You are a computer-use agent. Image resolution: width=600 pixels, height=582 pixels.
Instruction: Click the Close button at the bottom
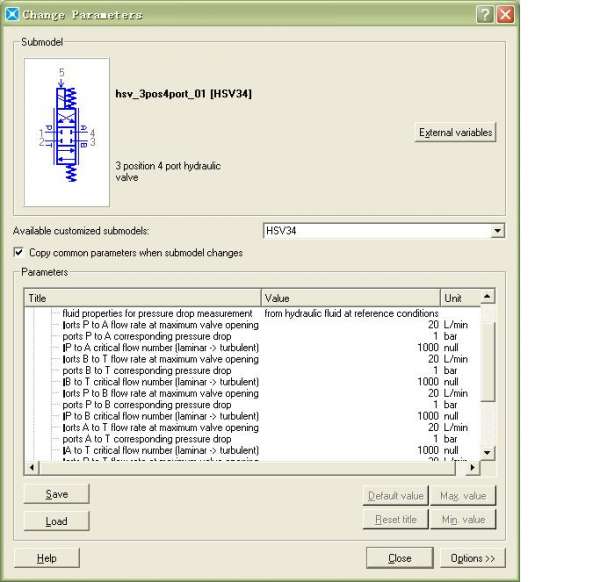point(400,558)
